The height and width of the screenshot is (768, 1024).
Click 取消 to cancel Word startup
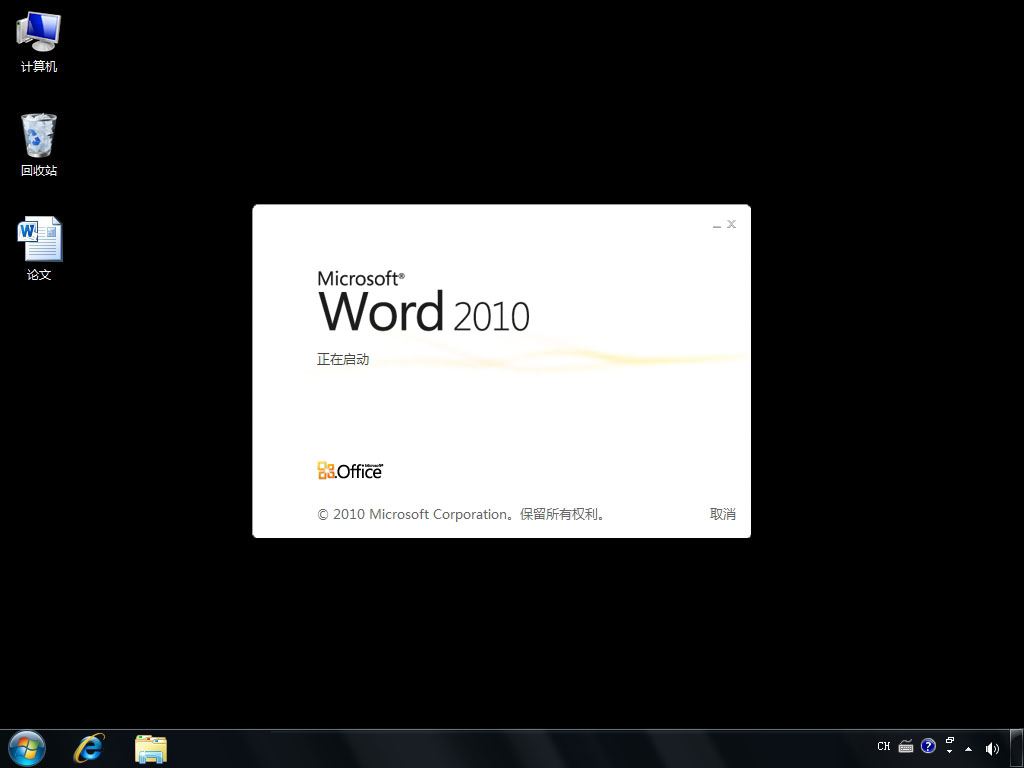722,514
